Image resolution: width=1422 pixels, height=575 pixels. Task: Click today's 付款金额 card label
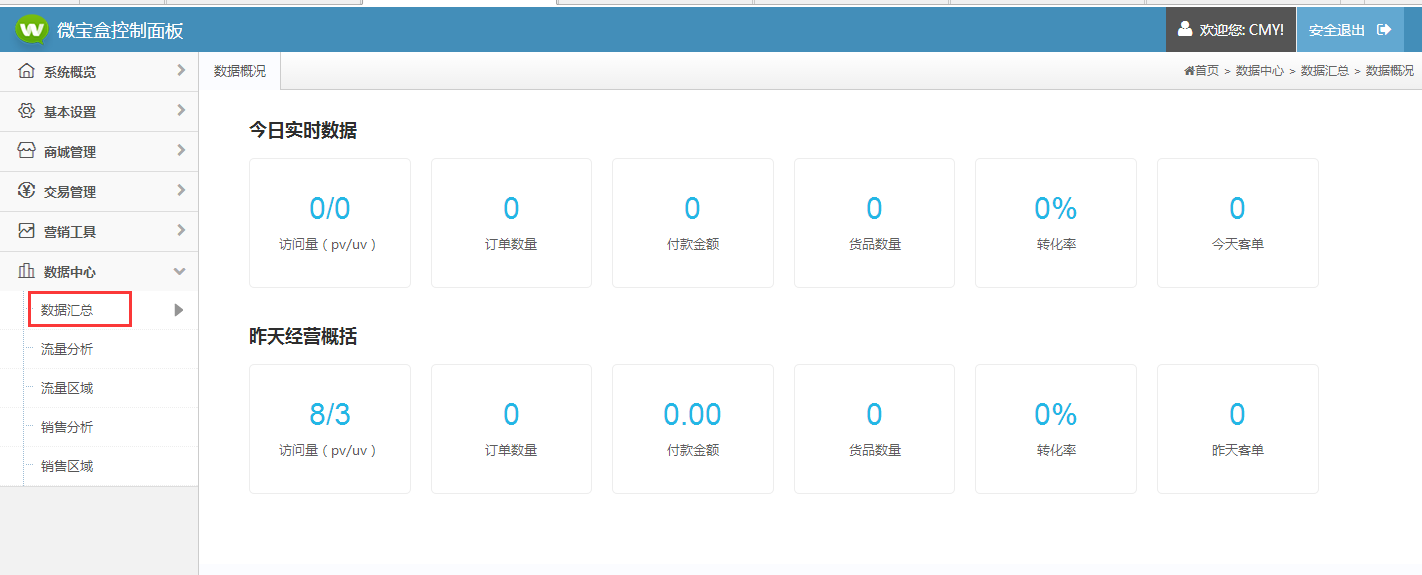tap(692, 244)
